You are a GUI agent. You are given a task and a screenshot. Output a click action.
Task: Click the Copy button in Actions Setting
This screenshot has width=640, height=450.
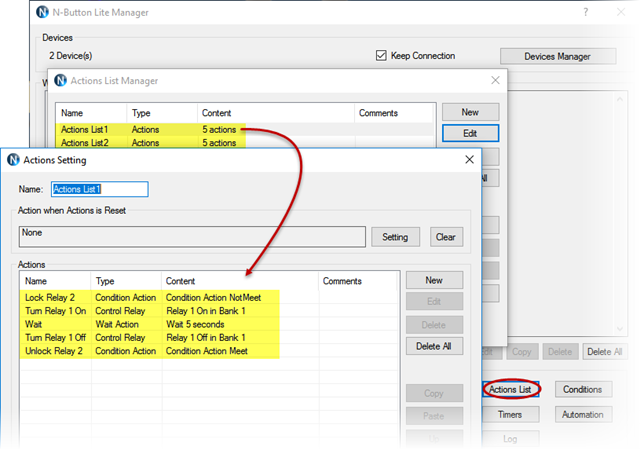(x=434, y=393)
